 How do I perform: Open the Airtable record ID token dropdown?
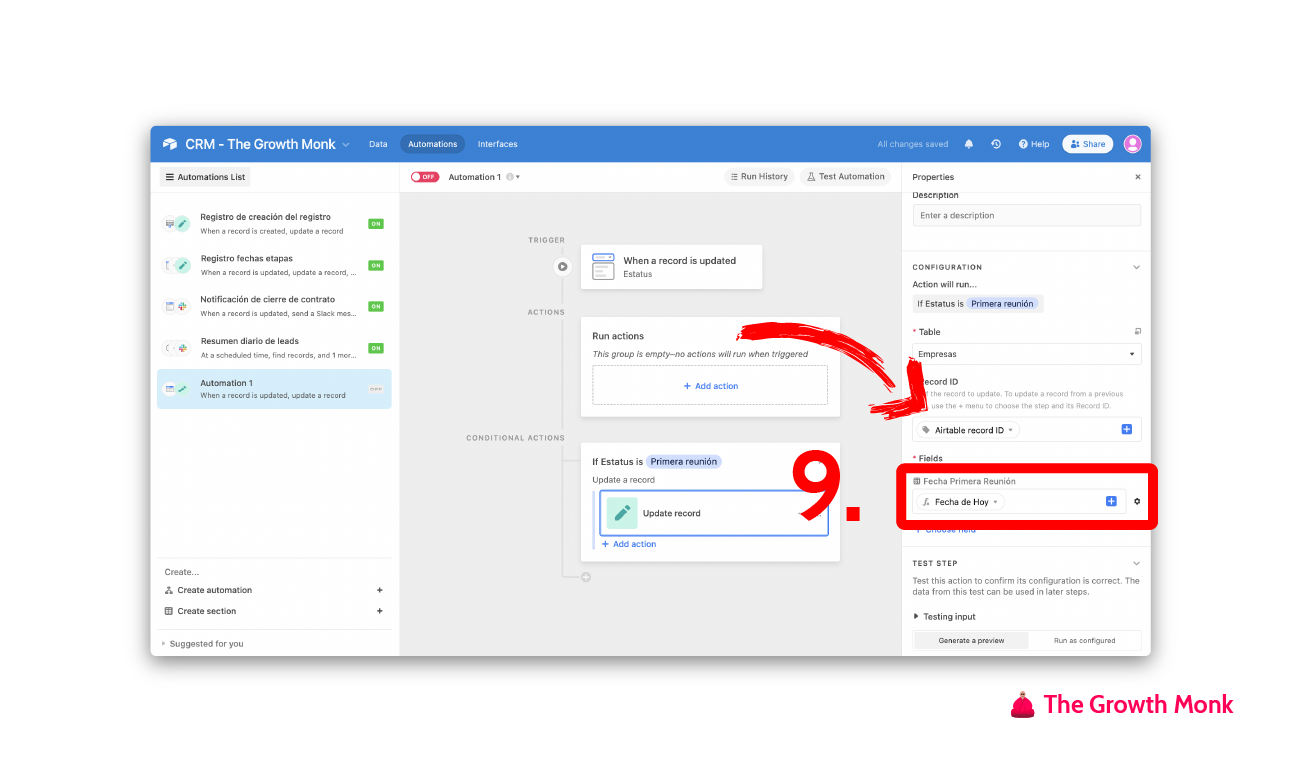click(x=968, y=430)
